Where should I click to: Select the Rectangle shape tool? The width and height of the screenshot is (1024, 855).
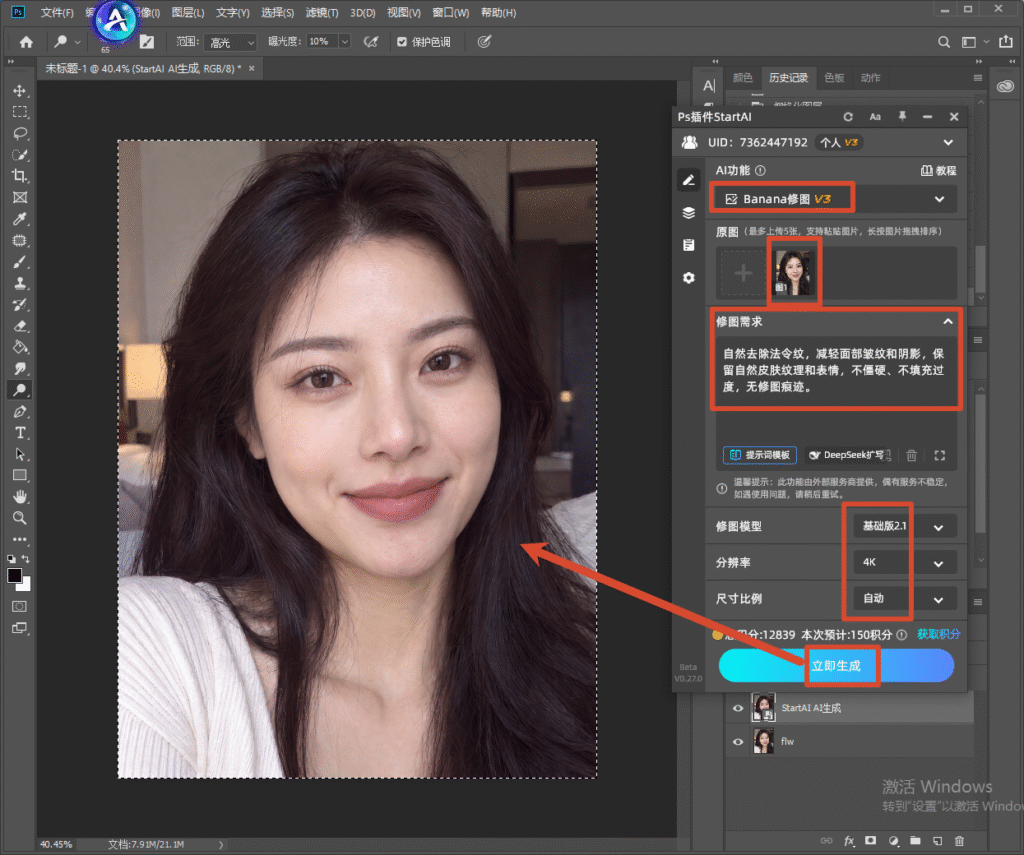point(20,476)
